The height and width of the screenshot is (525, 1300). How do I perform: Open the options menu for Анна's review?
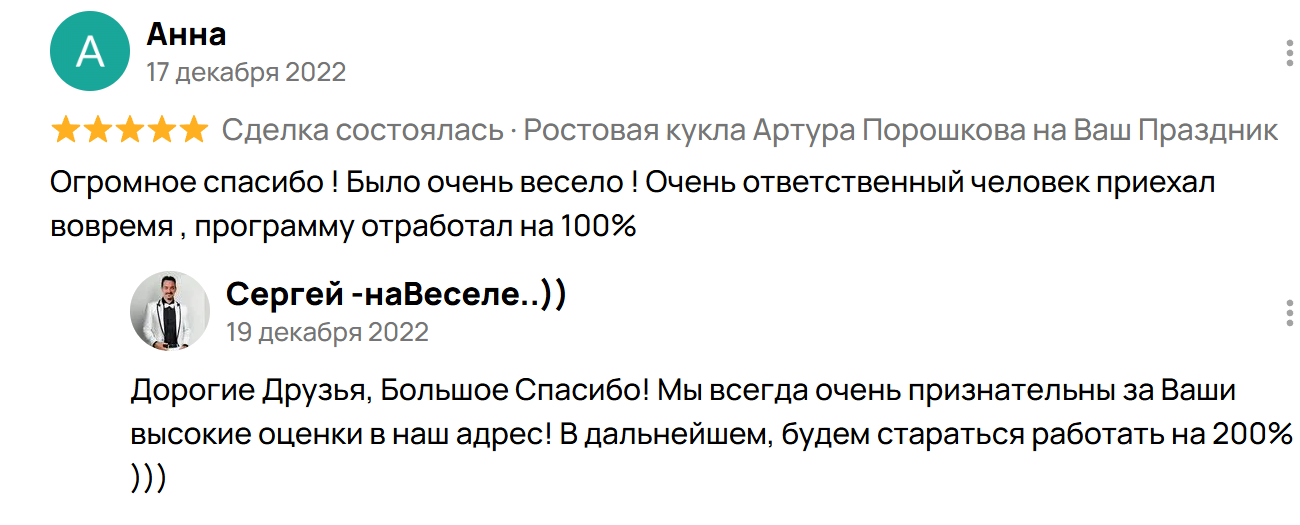1289,52
